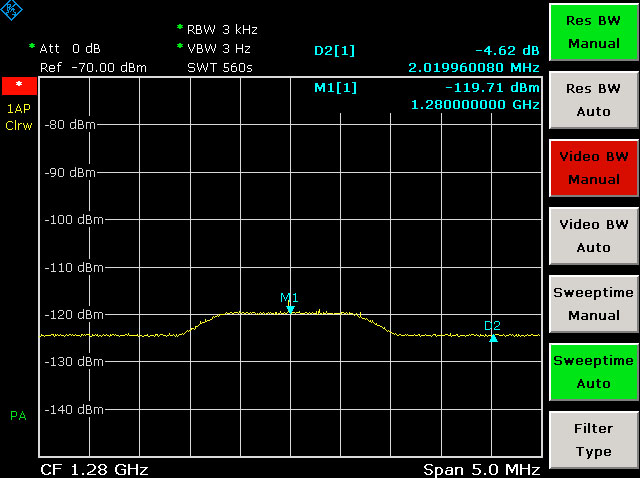Select the Res BW Manual softkey
This screenshot has width=640, height=478.
tap(594, 32)
